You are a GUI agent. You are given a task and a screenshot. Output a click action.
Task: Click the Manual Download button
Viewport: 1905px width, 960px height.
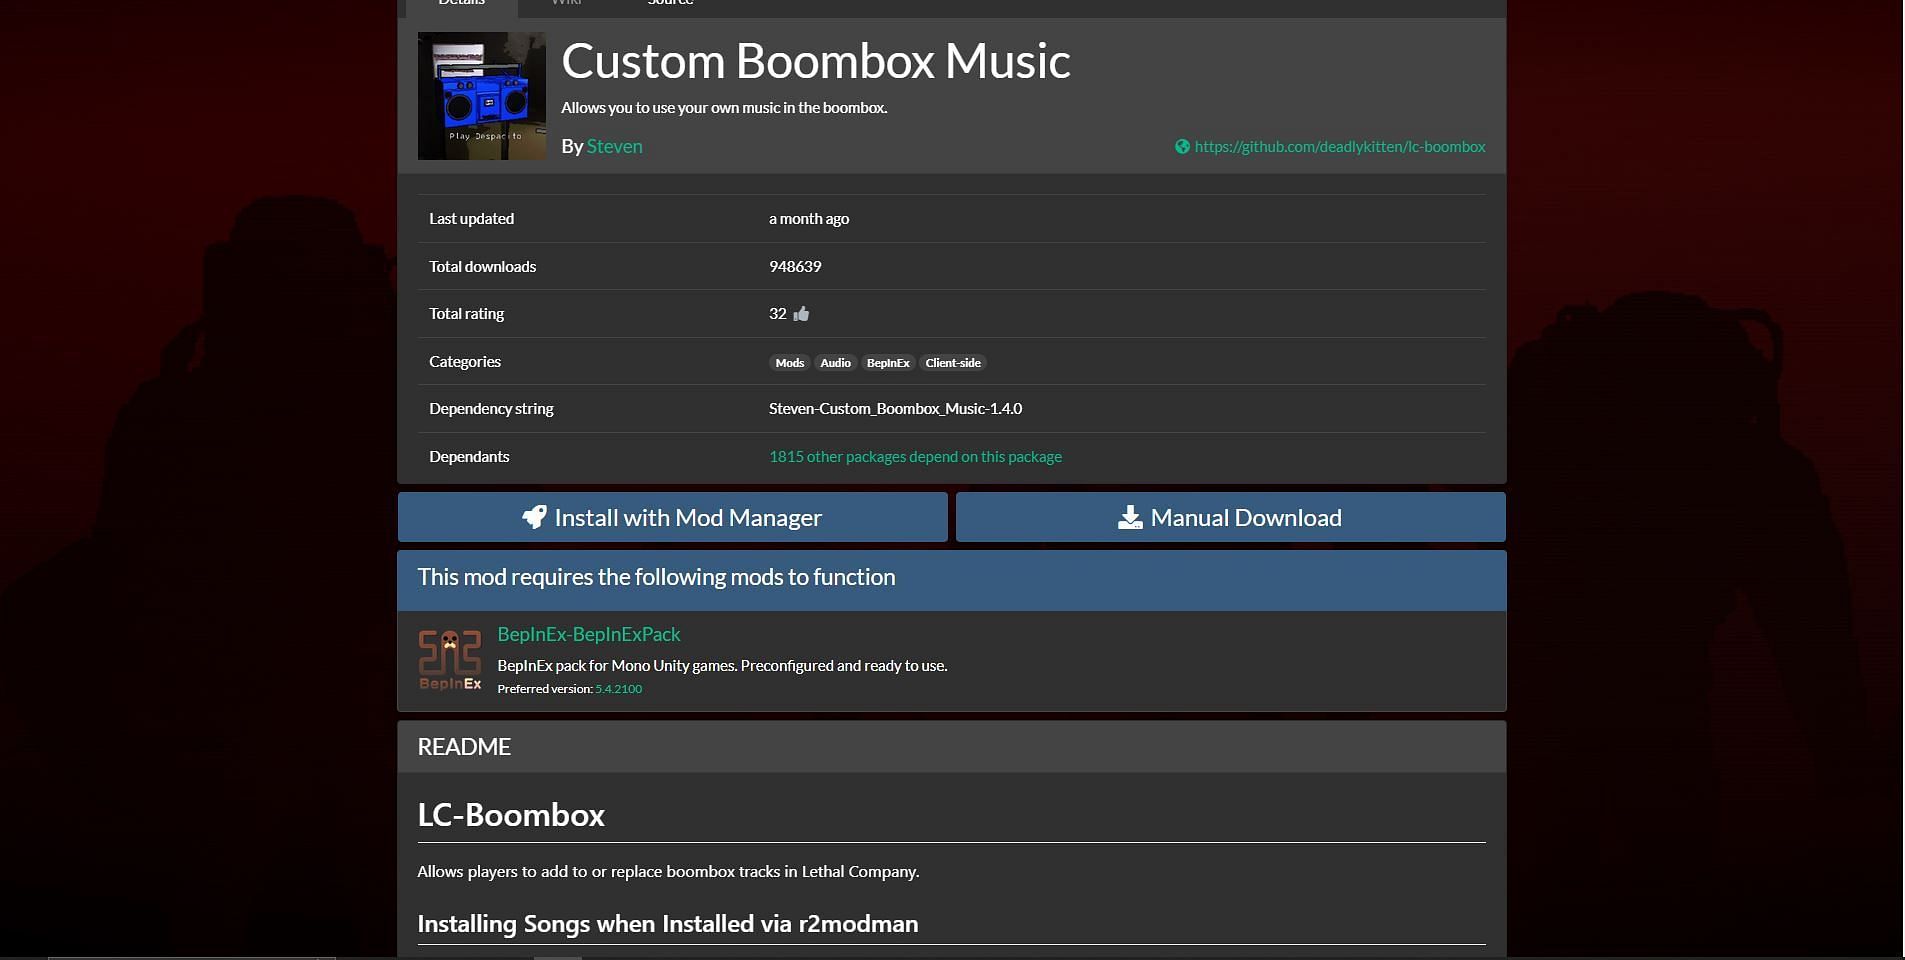pos(1230,517)
